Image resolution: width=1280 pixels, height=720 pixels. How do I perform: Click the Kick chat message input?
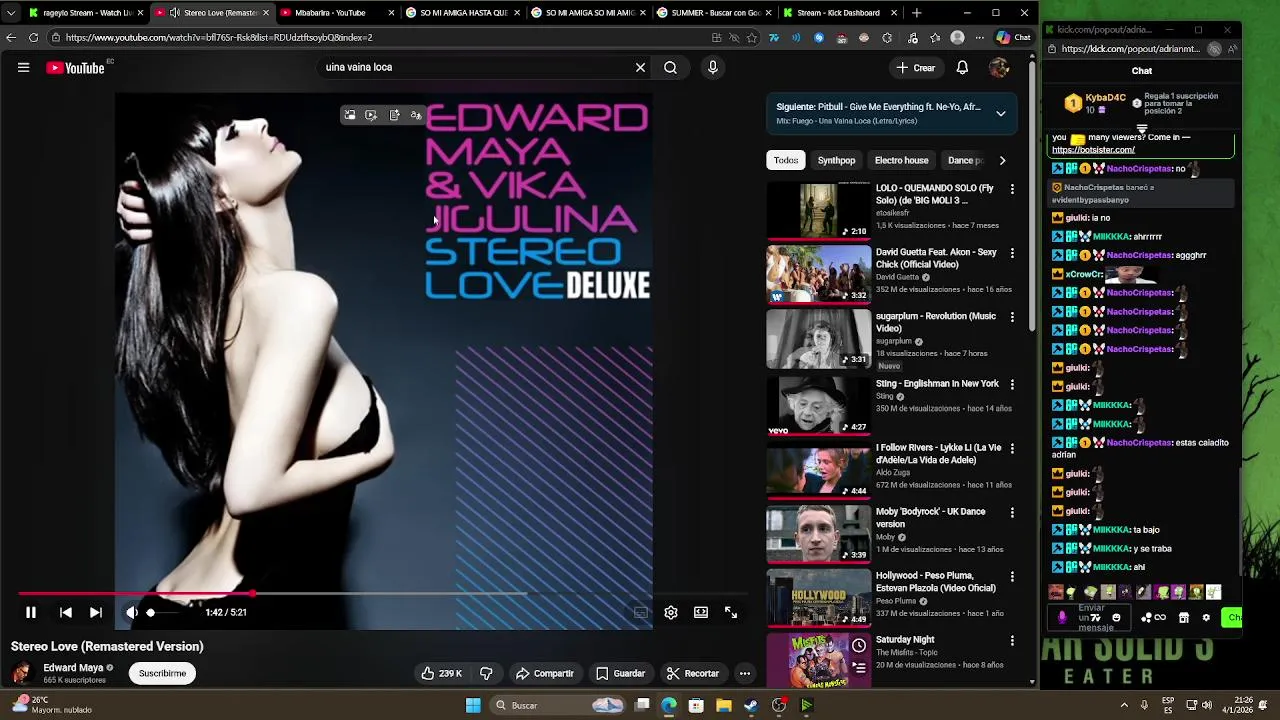click(x=1091, y=618)
